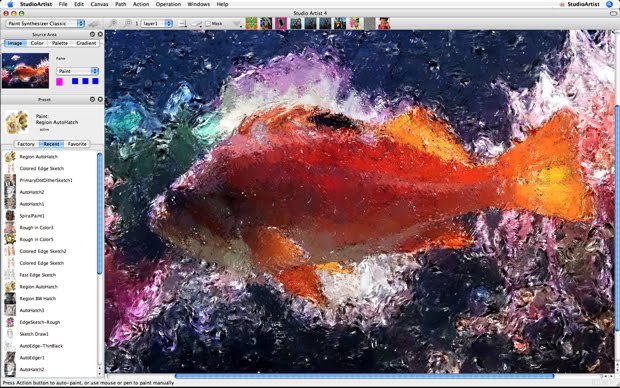Click the pink thumbnail in the toolbar strip
Screen dimensions: 620x388
click(x=281, y=23)
